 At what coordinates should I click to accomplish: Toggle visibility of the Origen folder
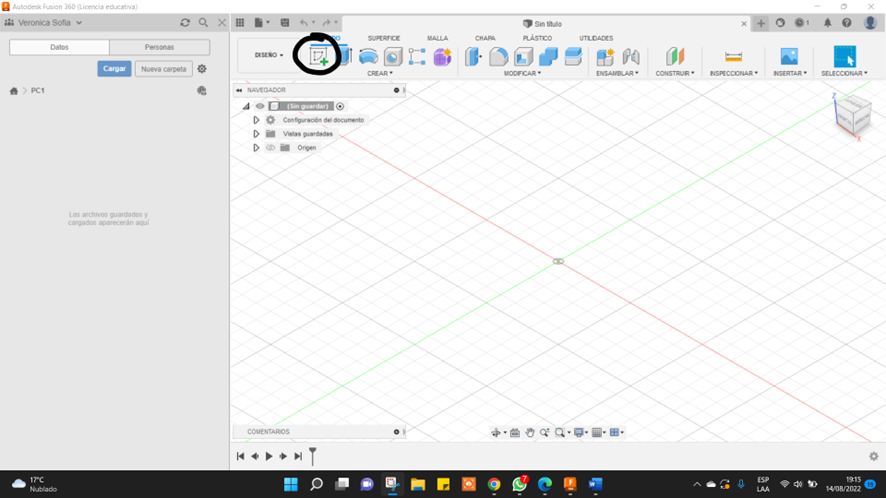271,148
